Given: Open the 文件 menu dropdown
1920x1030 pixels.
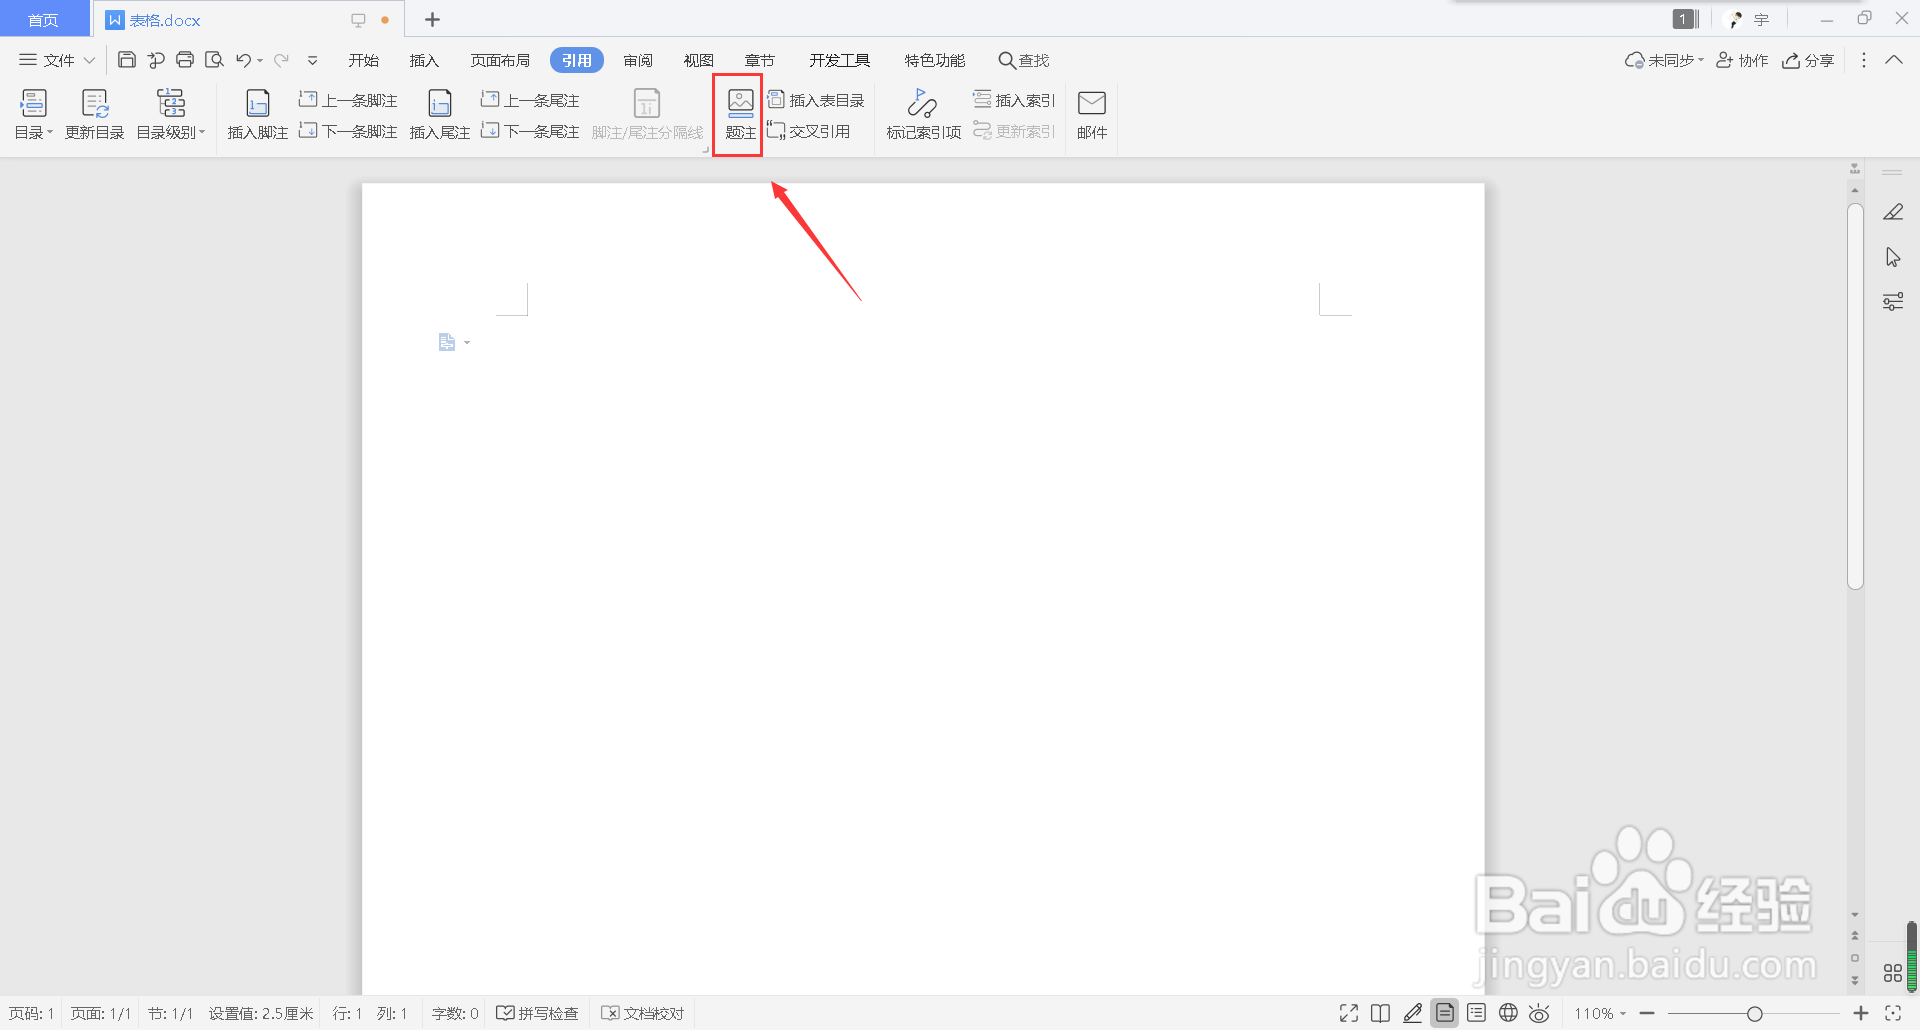Looking at the screenshot, I should point(57,60).
